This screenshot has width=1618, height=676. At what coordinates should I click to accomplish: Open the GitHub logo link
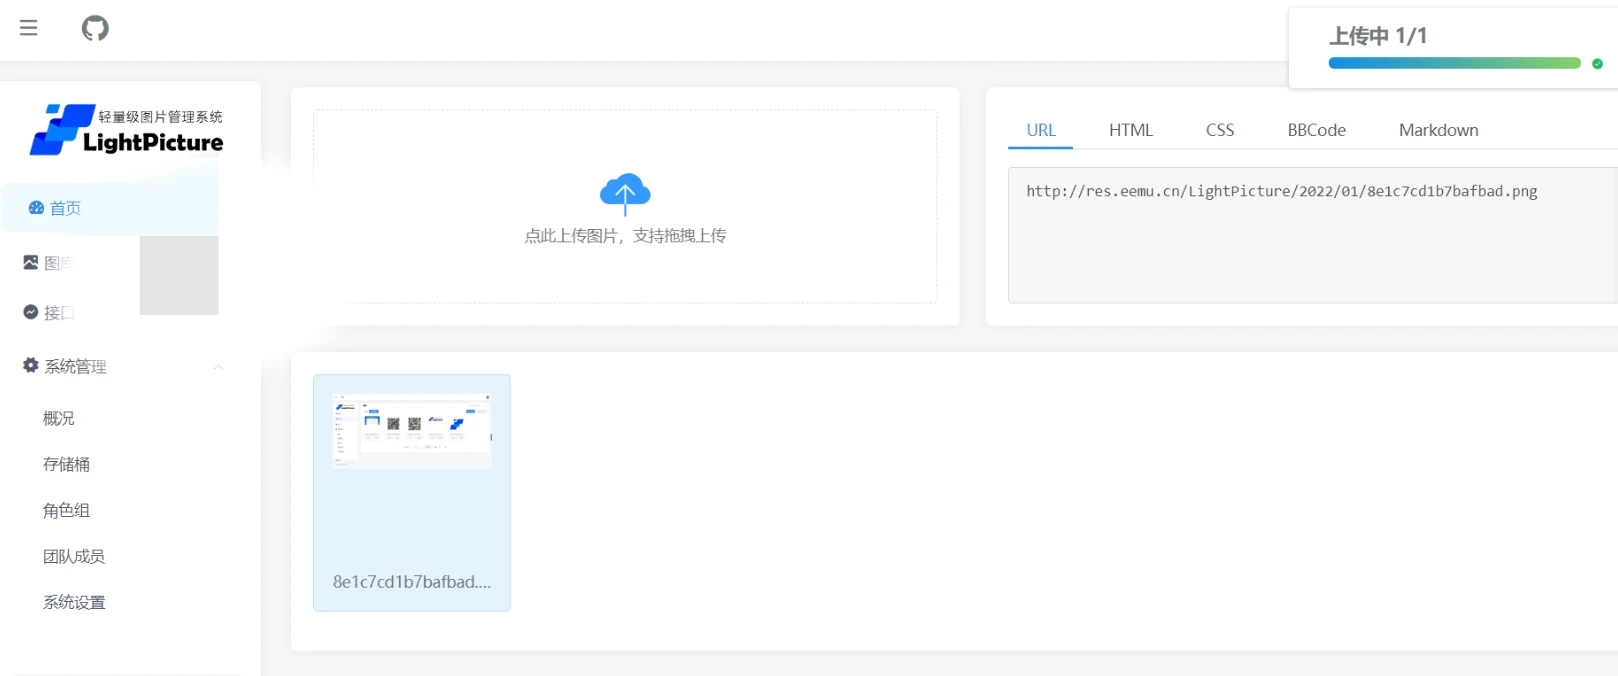tap(95, 28)
